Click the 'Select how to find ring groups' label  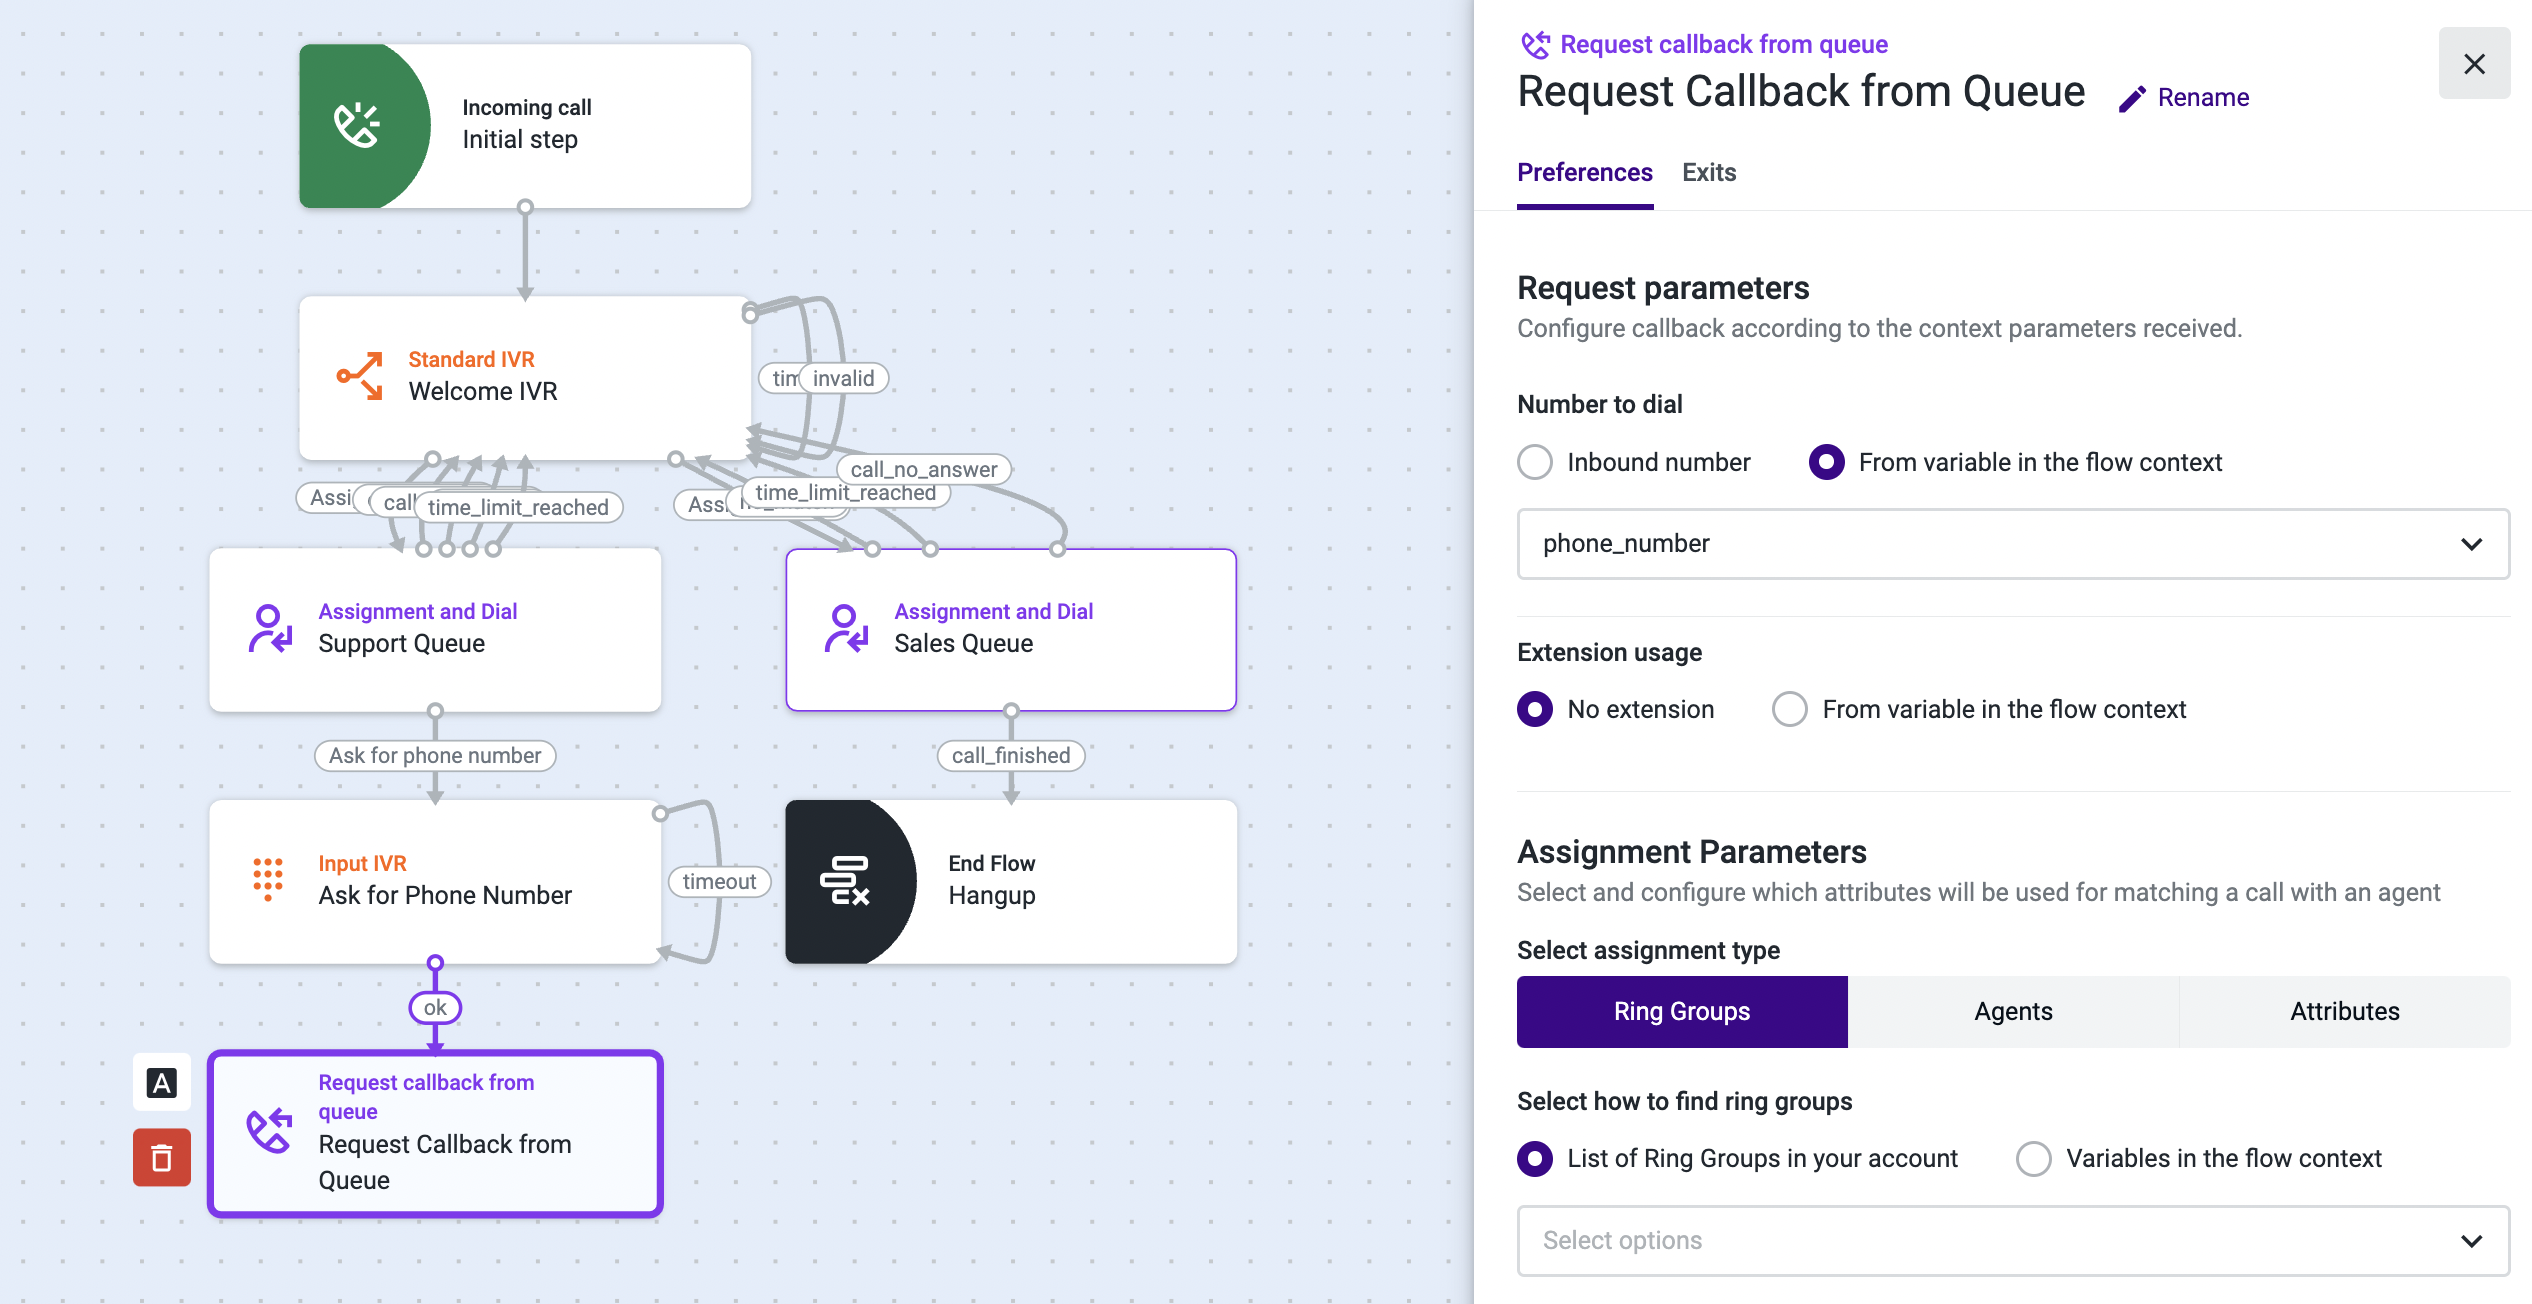[x=1685, y=1101]
